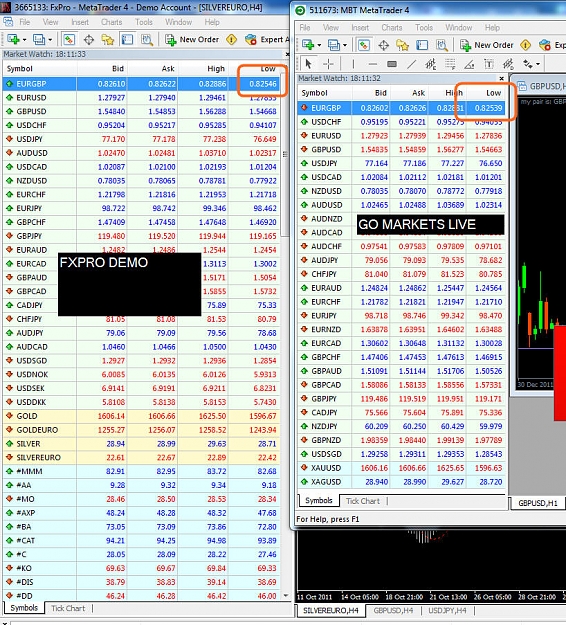Image resolution: width=566 pixels, height=625 pixels.
Task: Select GBPNZD row in MBT Market Watch
Action: (x=401, y=440)
